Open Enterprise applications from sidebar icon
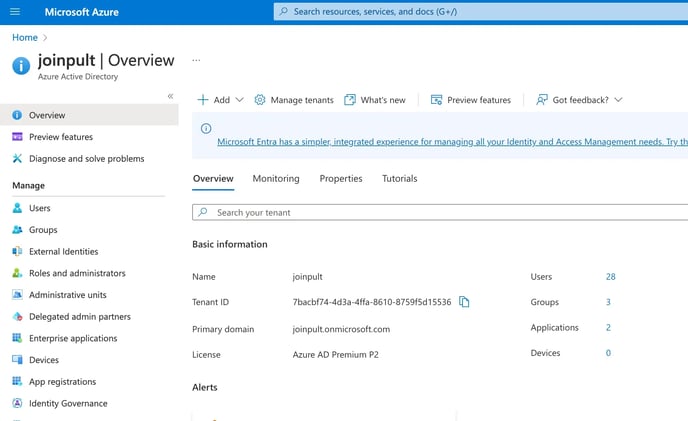The width and height of the screenshot is (688, 421). (x=17, y=338)
